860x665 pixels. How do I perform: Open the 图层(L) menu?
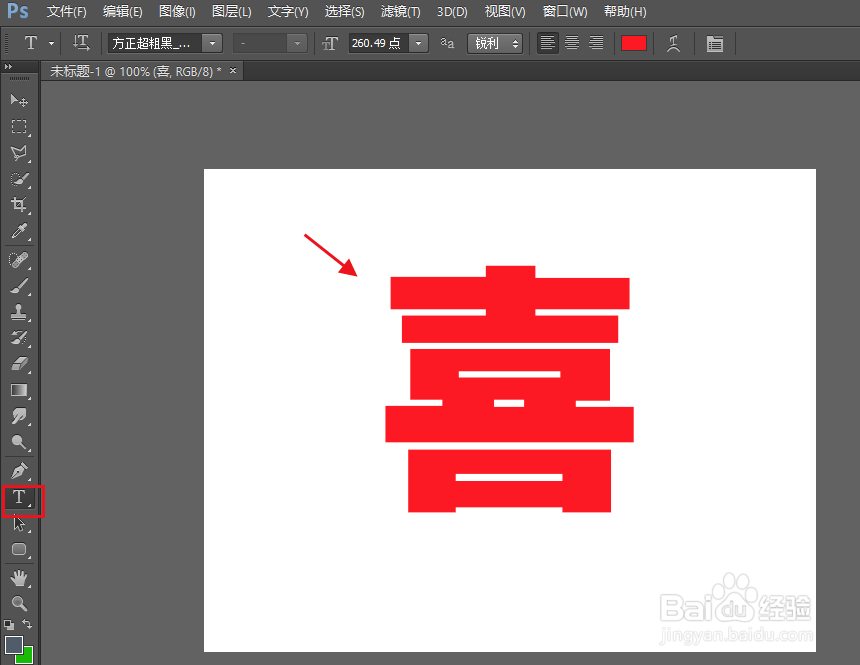[231, 12]
